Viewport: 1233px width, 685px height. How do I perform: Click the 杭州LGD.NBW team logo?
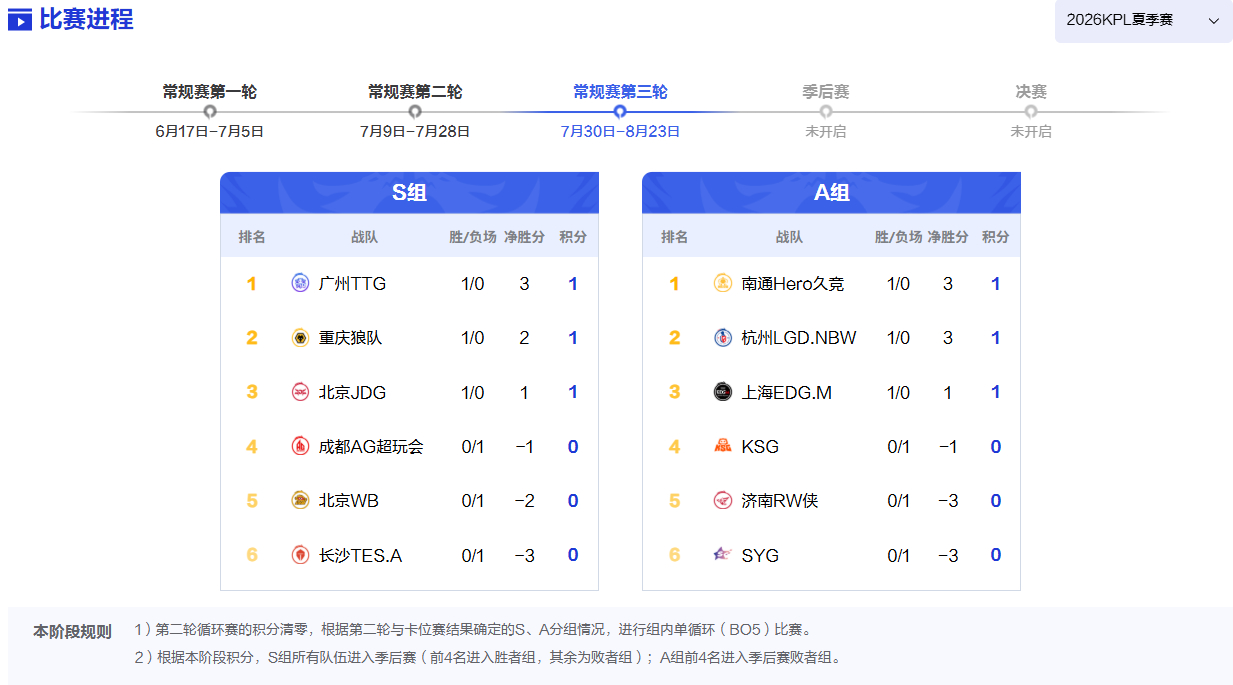click(x=723, y=338)
